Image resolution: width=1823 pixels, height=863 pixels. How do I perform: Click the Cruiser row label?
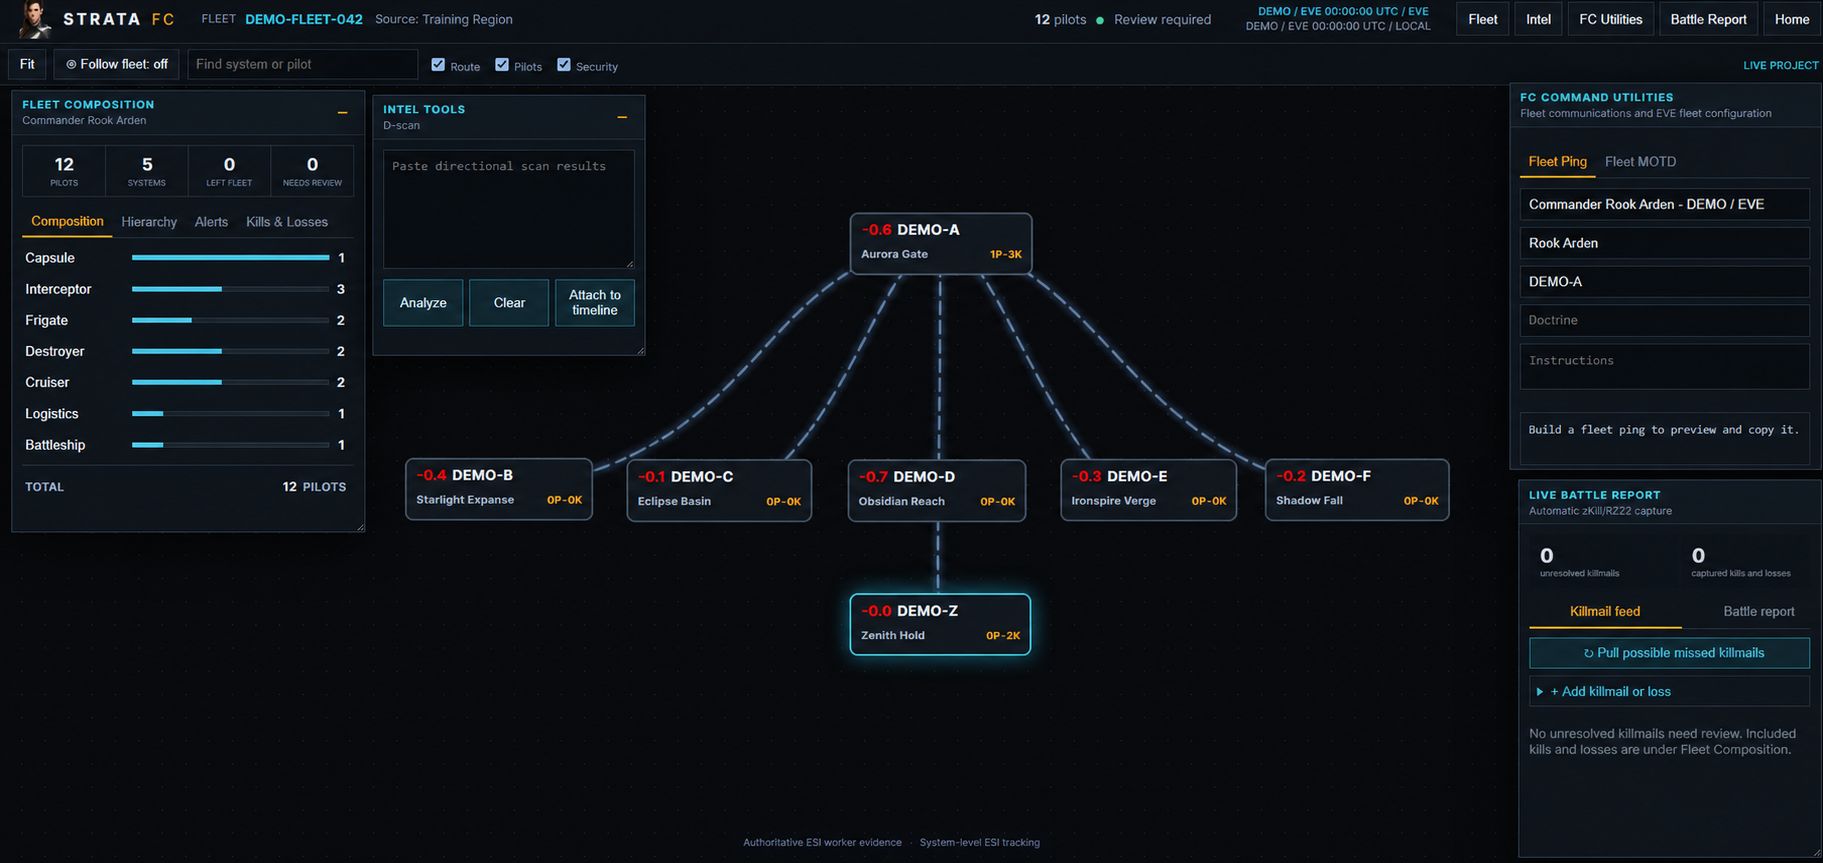pyautogui.click(x=47, y=382)
